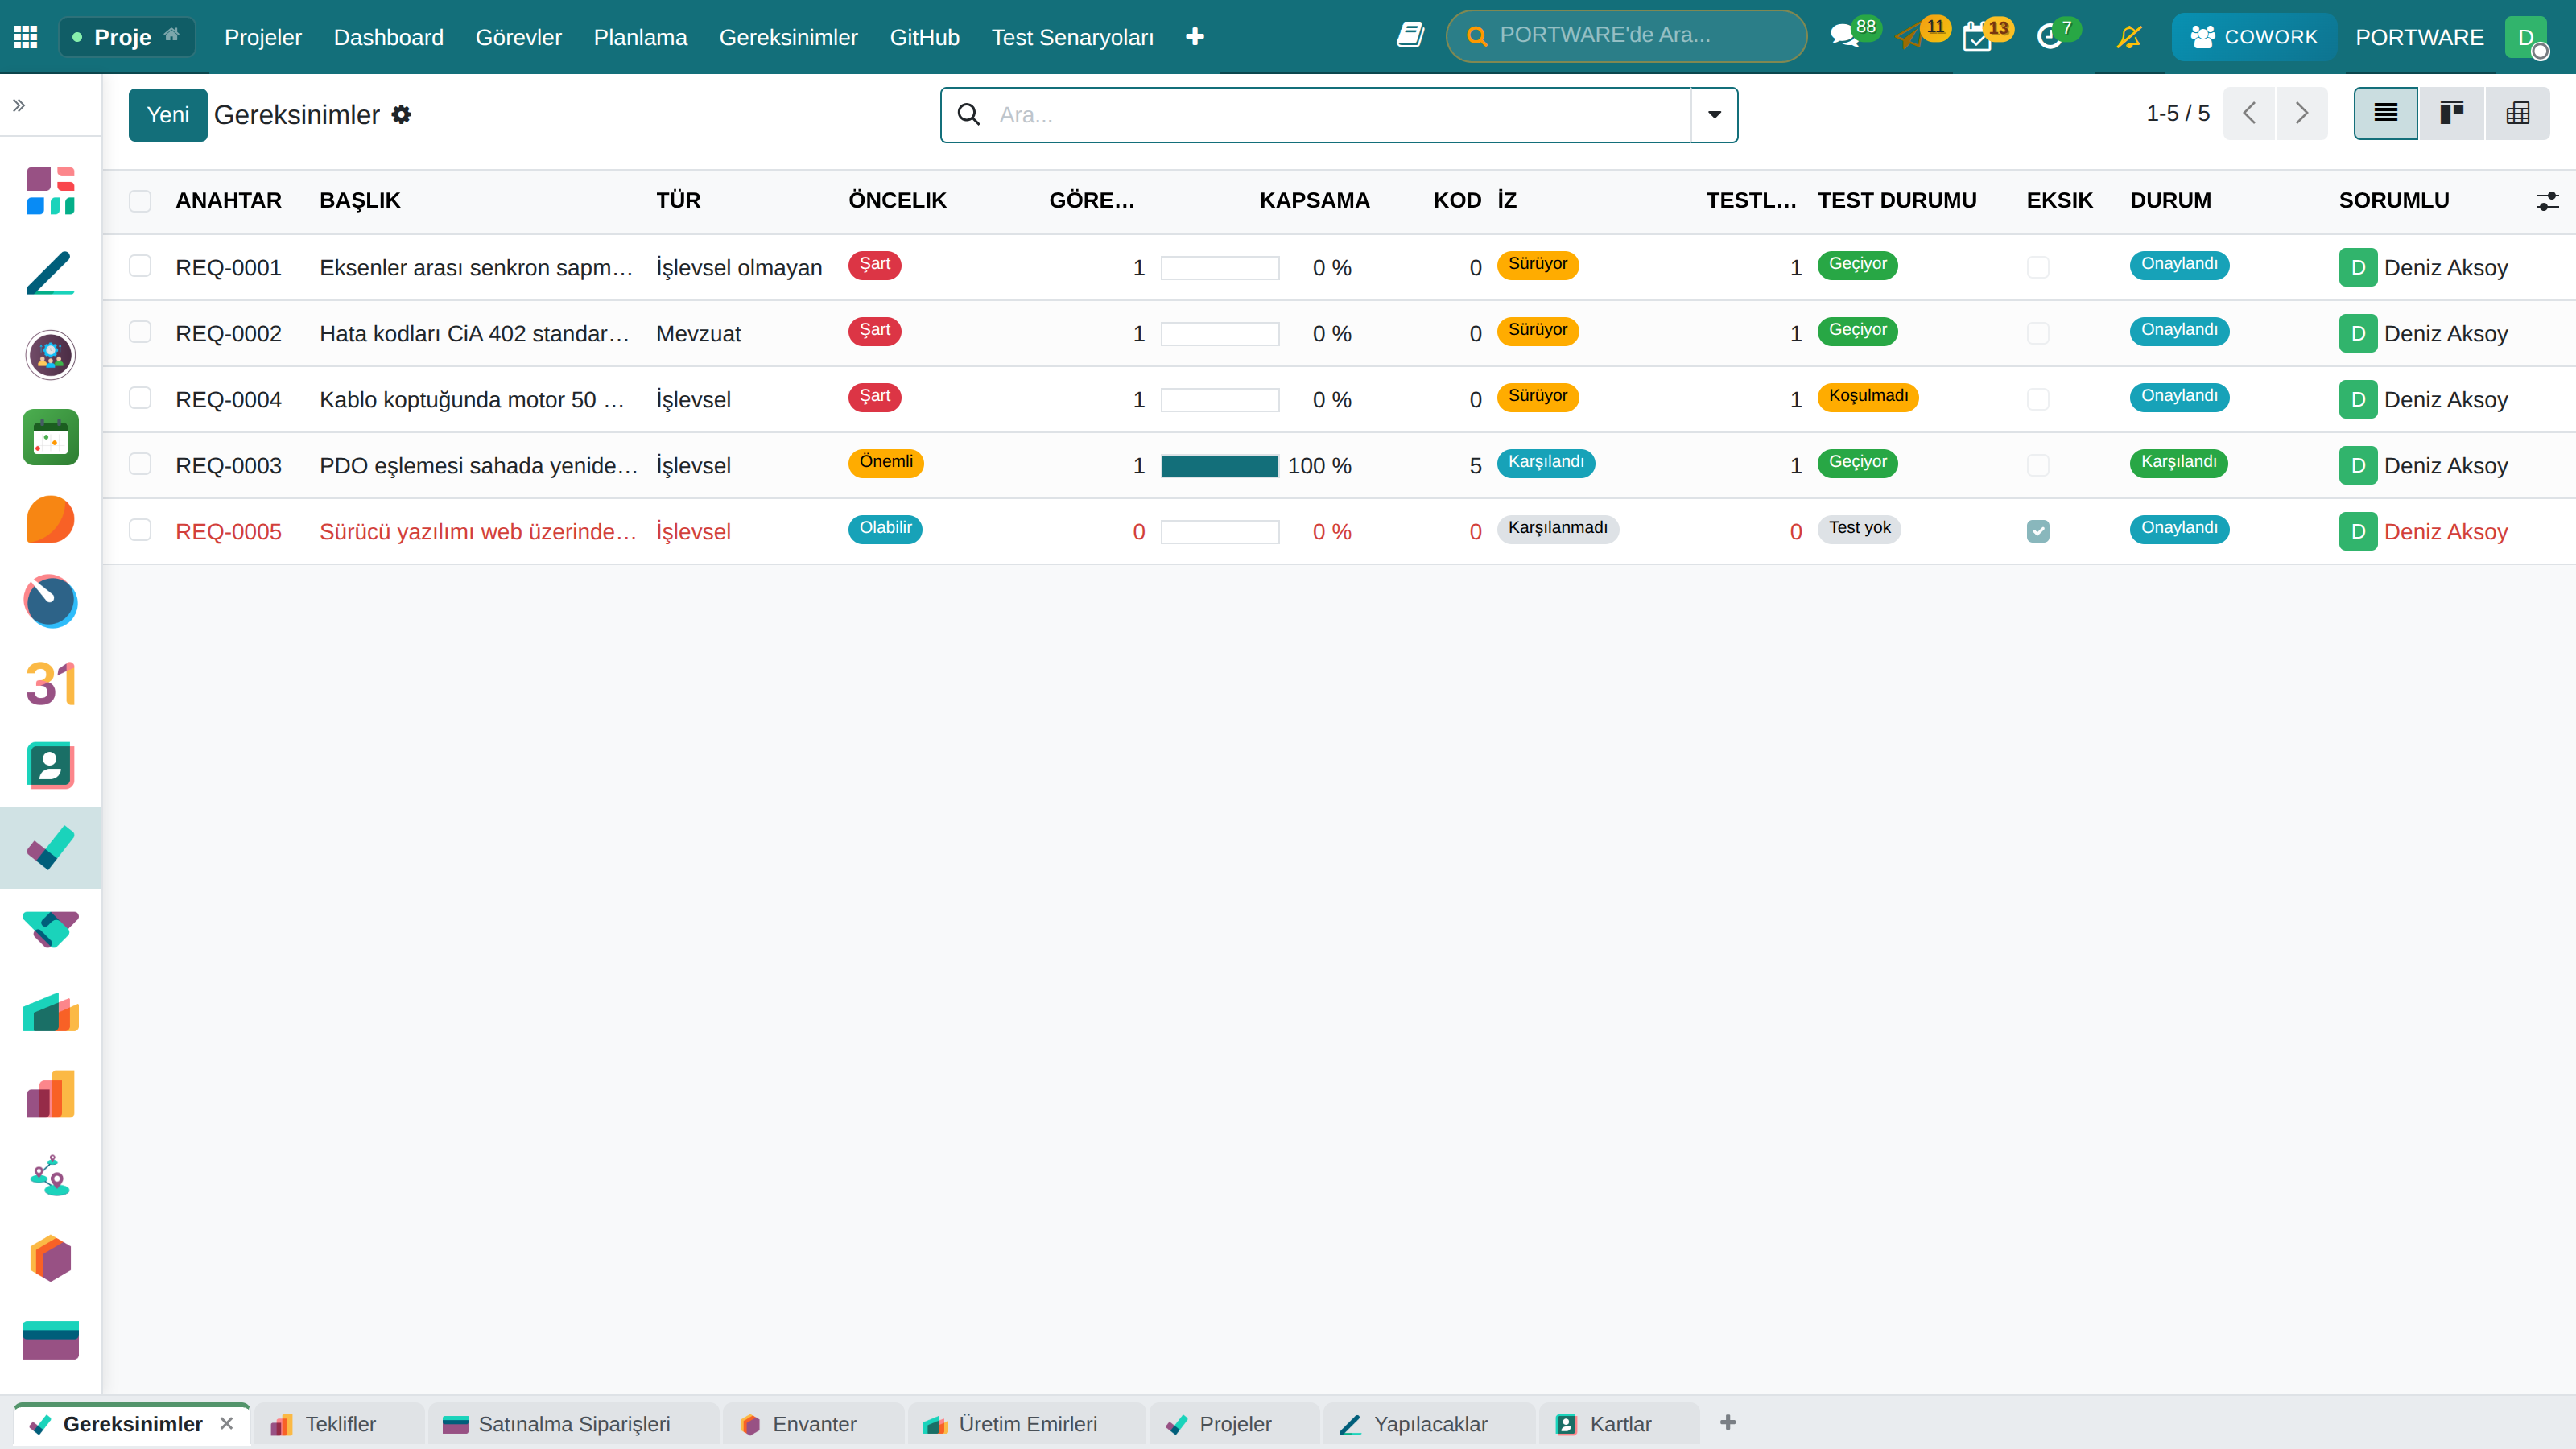Click the empty coverage bar for REQ-0005
The width and height of the screenshot is (2576, 1449).
coord(1220,532)
